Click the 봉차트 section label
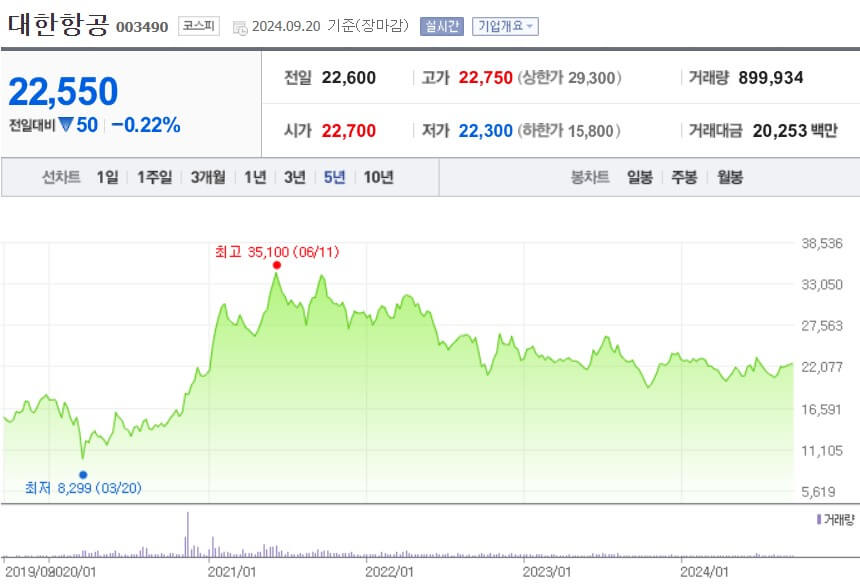This screenshot has height=586, width=860. [x=590, y=177]
